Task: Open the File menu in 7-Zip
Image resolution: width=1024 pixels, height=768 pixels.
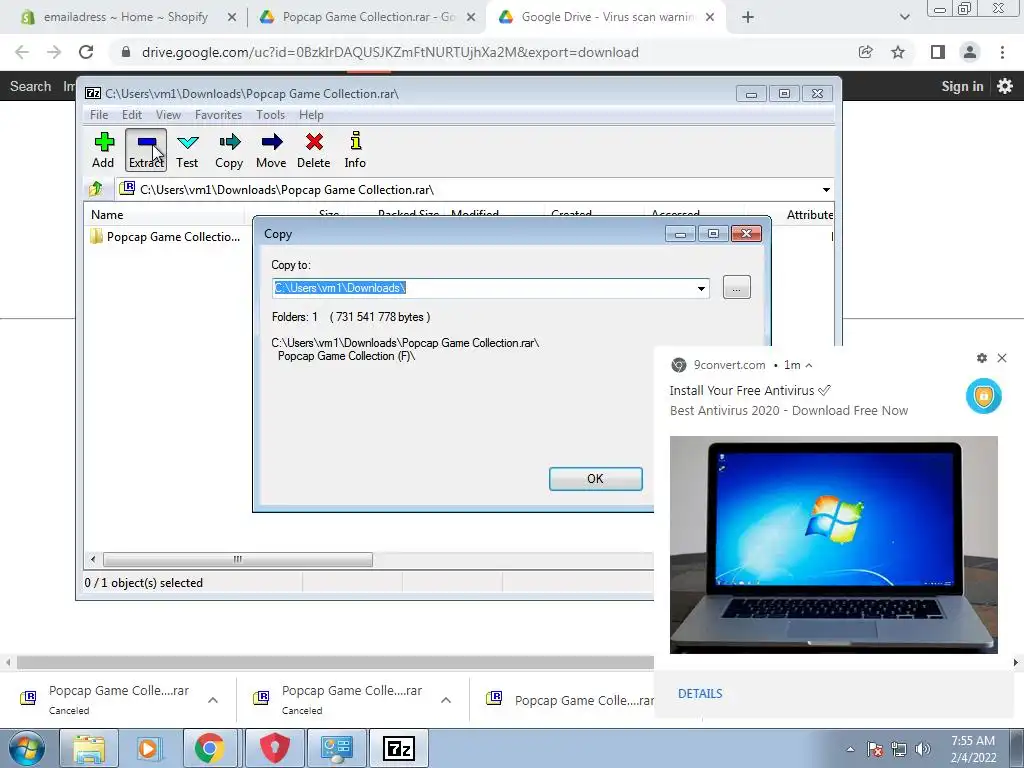Action: pyautogui.click(x=99, y=115)
